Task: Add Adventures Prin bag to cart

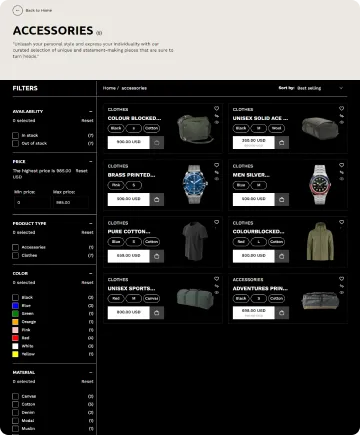Action: 282,313
